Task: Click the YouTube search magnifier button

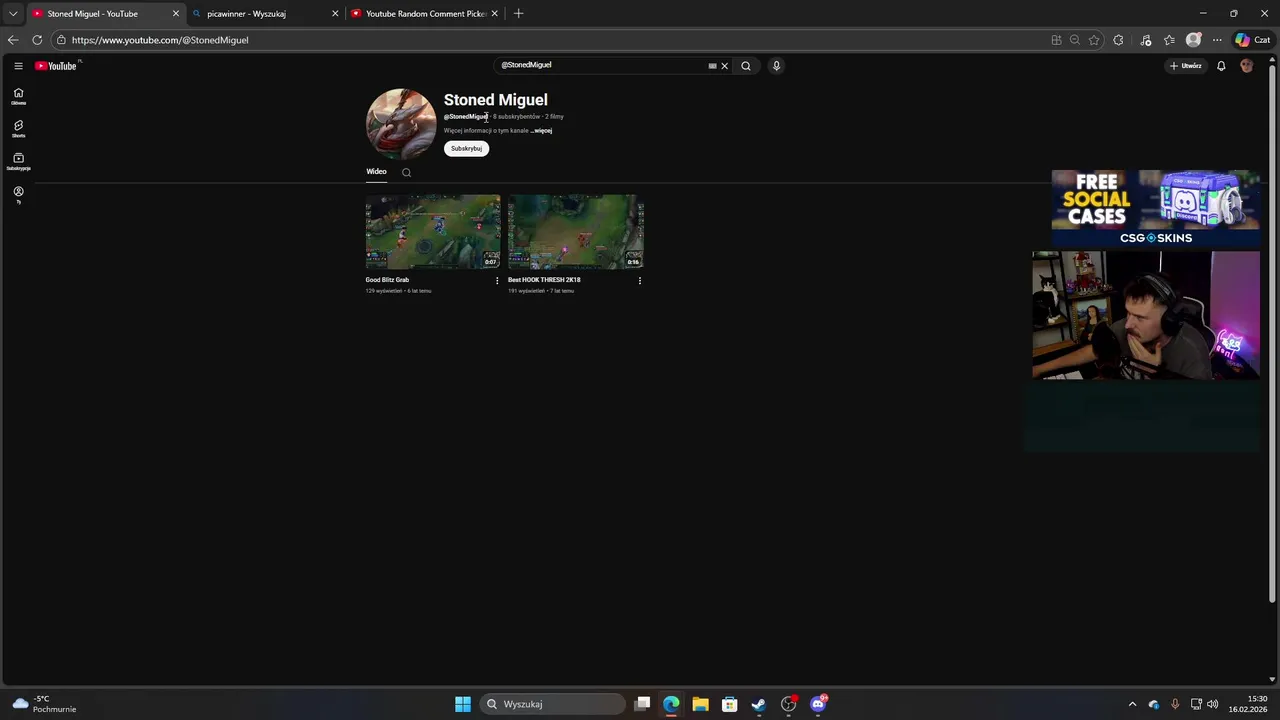Action: coord(746,66)
